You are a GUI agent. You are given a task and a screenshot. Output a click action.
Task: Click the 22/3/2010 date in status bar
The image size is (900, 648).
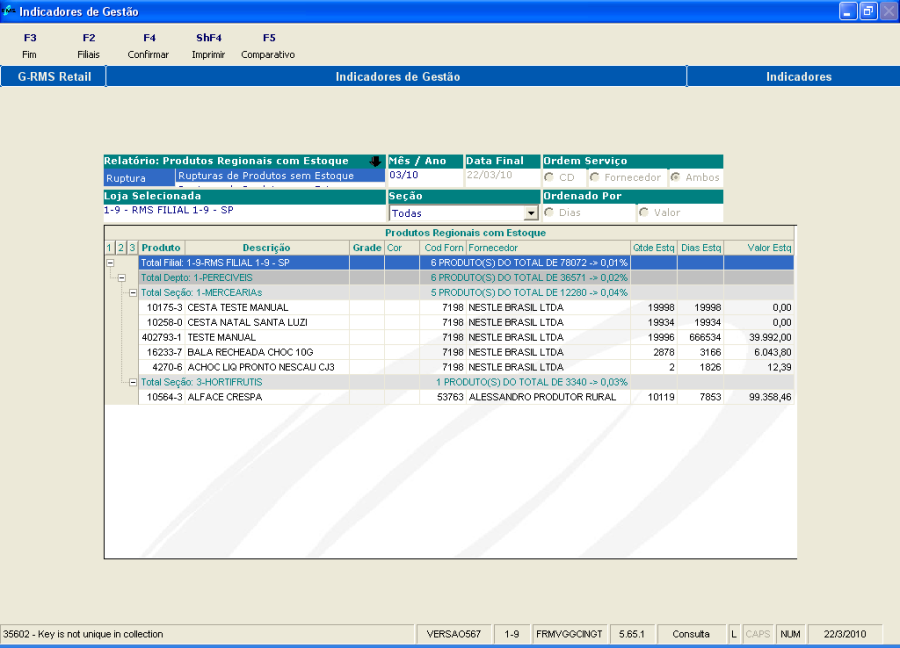[x=845, y=634]
